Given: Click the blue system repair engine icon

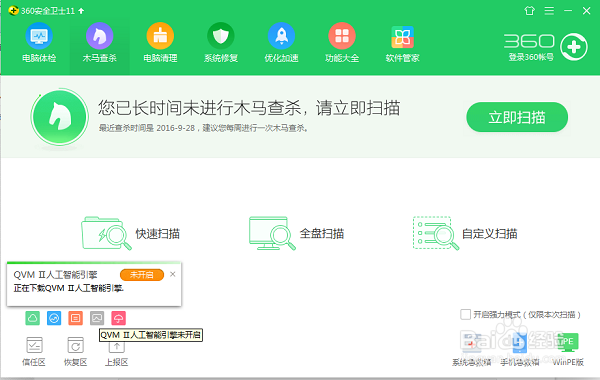Looking at the screenshot, I should (x=54, y=318).
